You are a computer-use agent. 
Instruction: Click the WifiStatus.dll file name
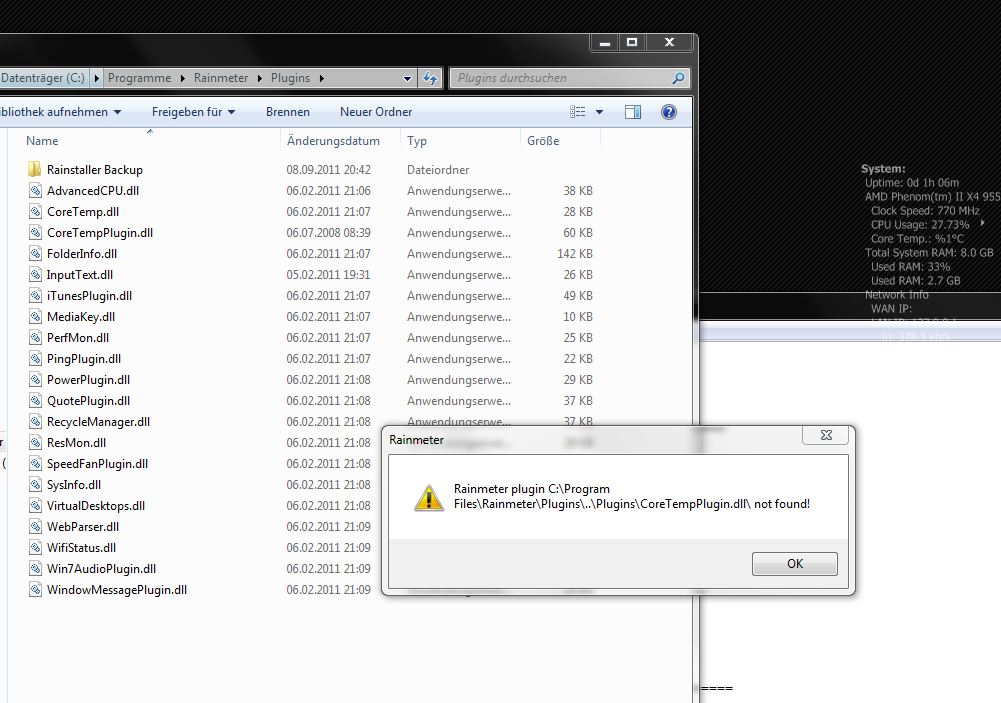81,548
